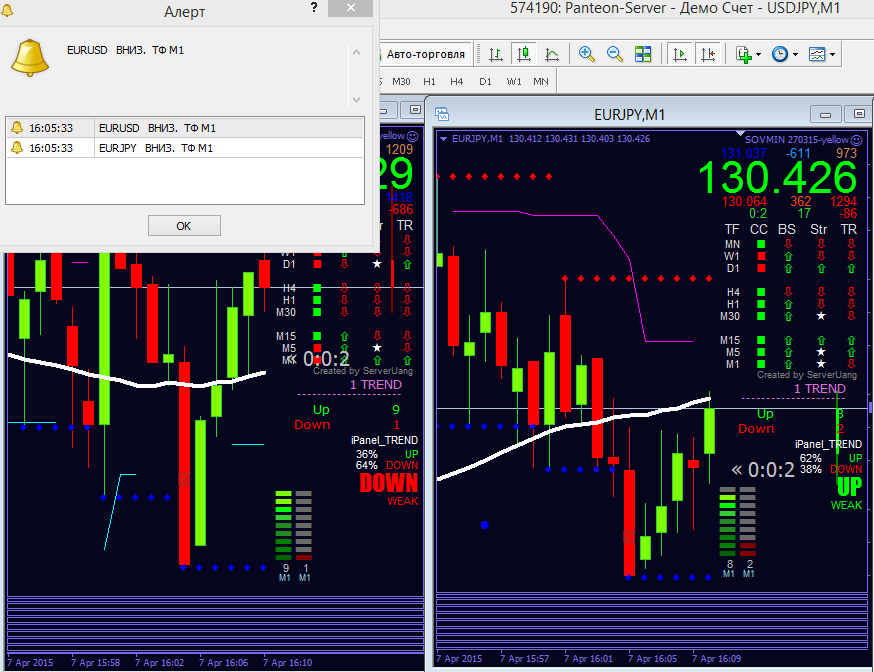Confirm the alert with OK button

(184, 226)
